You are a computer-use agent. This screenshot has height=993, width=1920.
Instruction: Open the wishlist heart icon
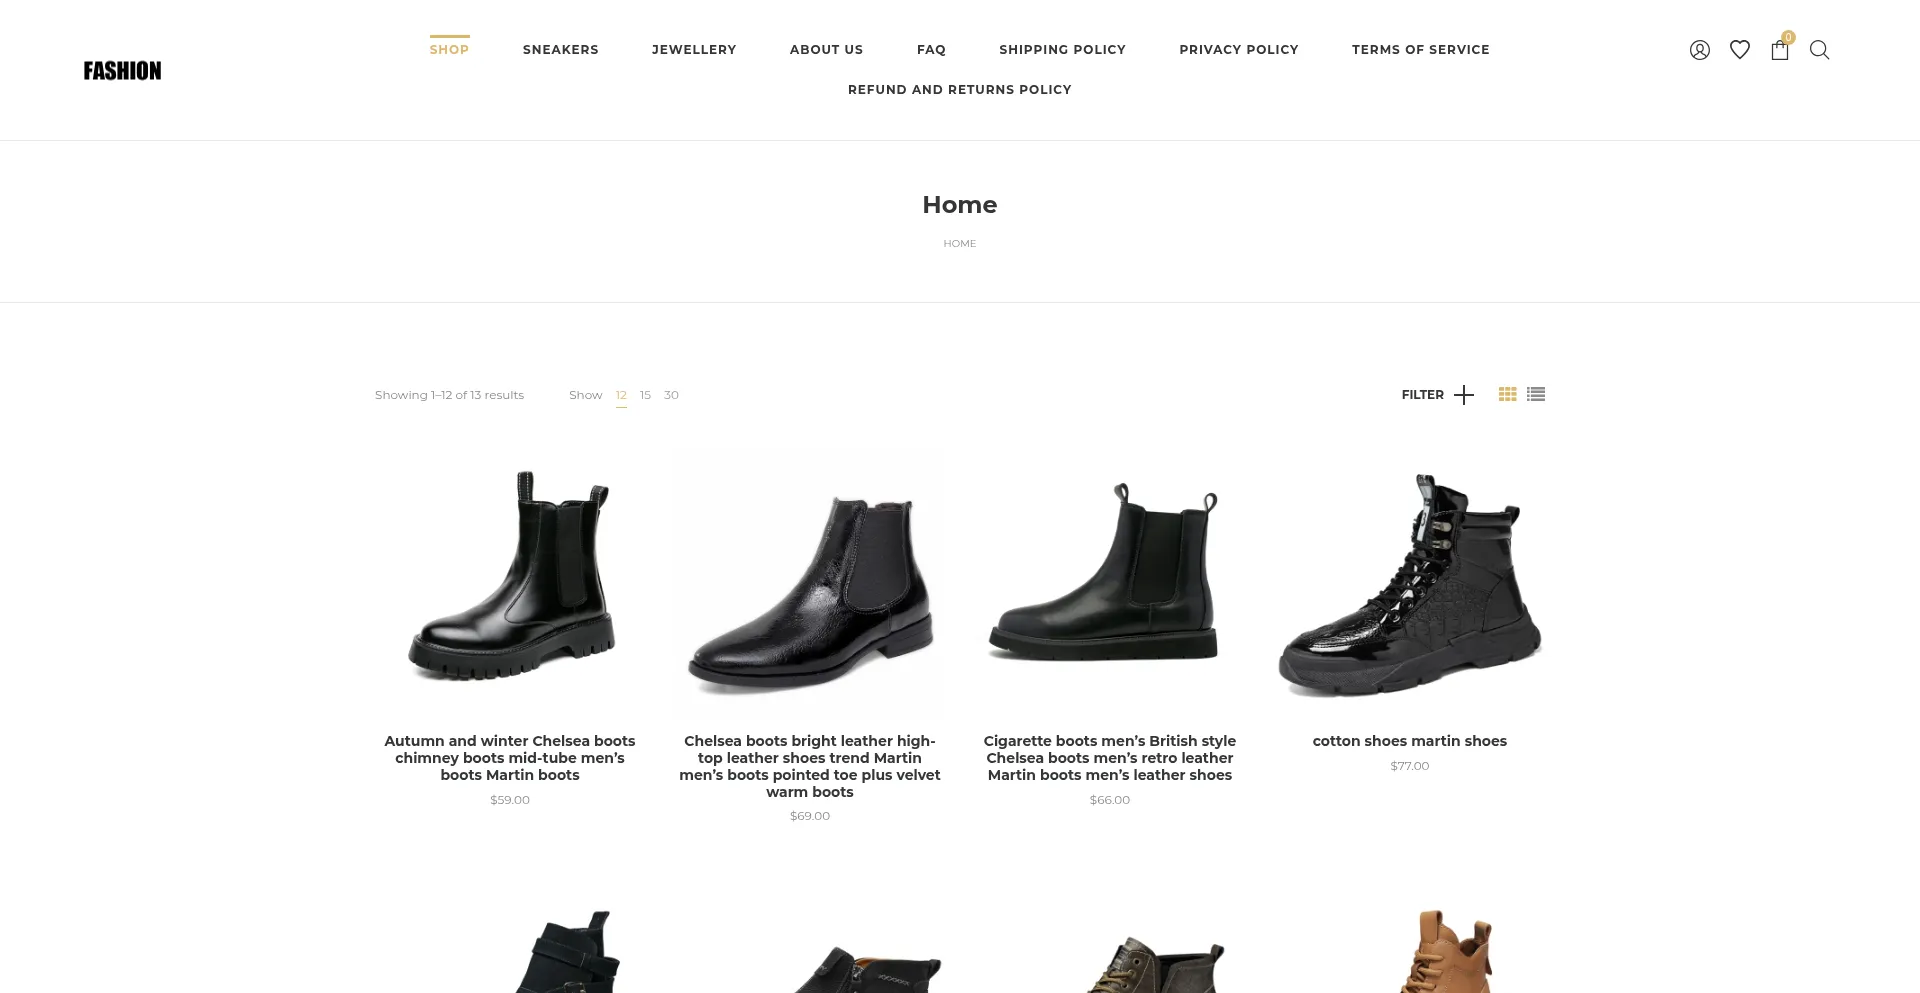coord(1740,50)
